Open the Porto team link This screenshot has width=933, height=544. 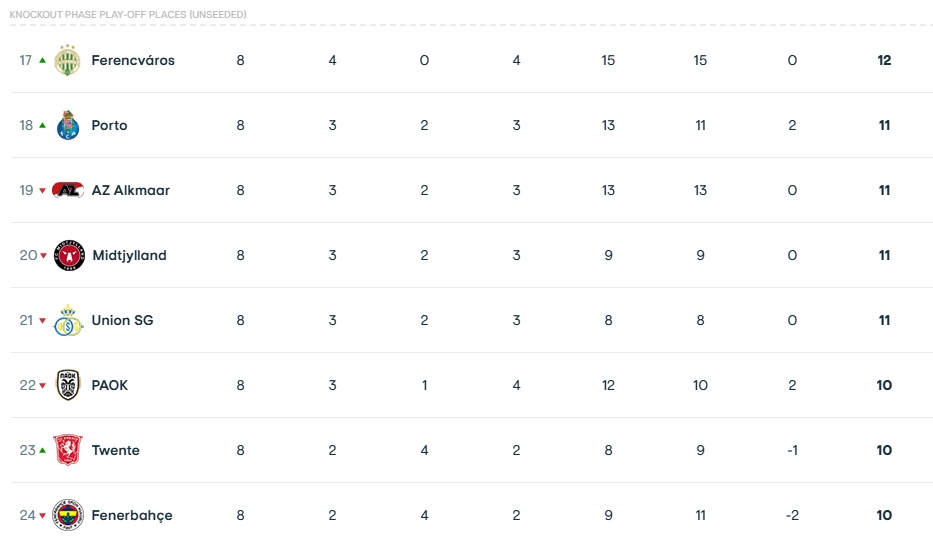[109, 125]
